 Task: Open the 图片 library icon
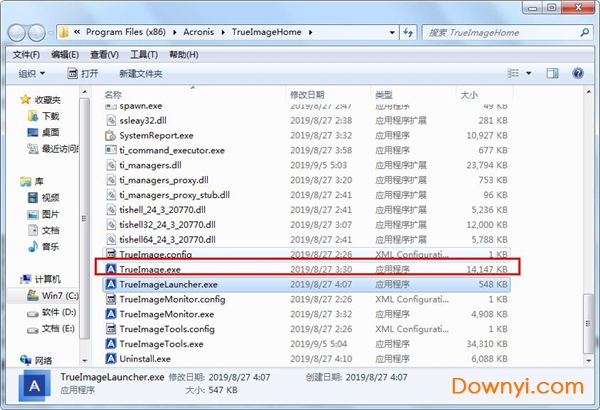[x=33, y=214]
